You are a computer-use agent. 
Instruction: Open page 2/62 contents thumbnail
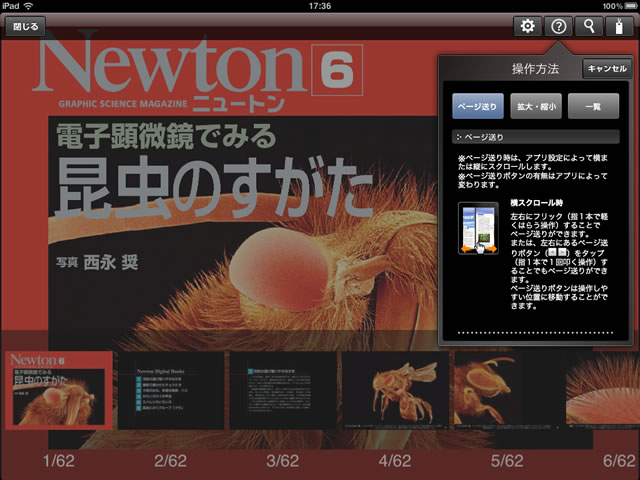171,390
